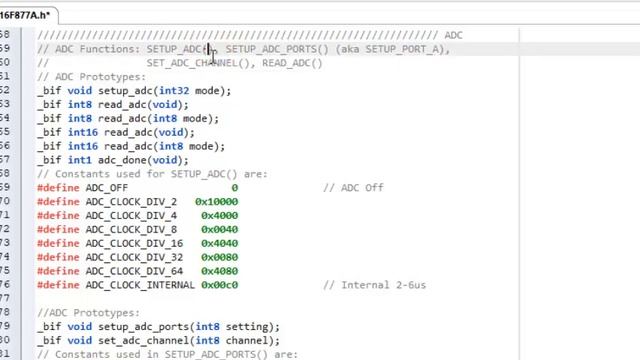Screen dimensions: 640x360
Task: Click 'ADC_OFF' define name
Action: [x=107, y=188]
